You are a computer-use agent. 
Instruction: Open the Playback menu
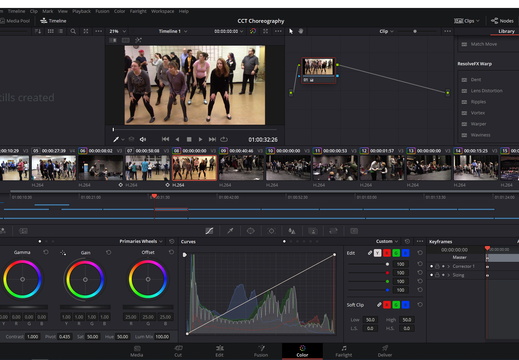(x=81, y=11)
